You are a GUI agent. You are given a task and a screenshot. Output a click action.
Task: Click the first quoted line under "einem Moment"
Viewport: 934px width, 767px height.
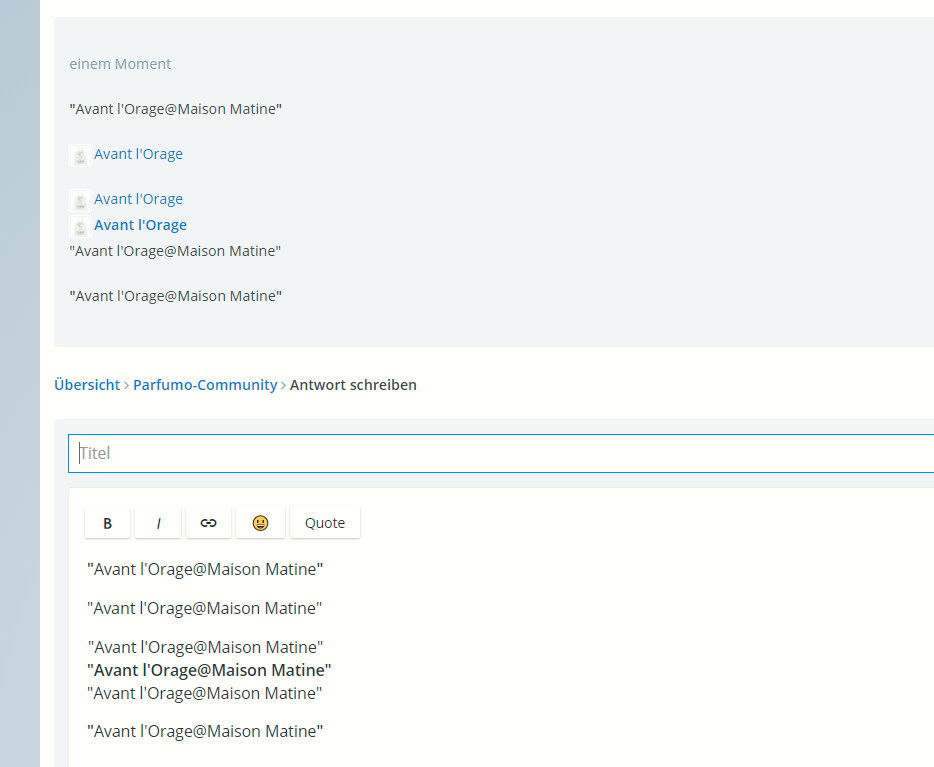176,109
